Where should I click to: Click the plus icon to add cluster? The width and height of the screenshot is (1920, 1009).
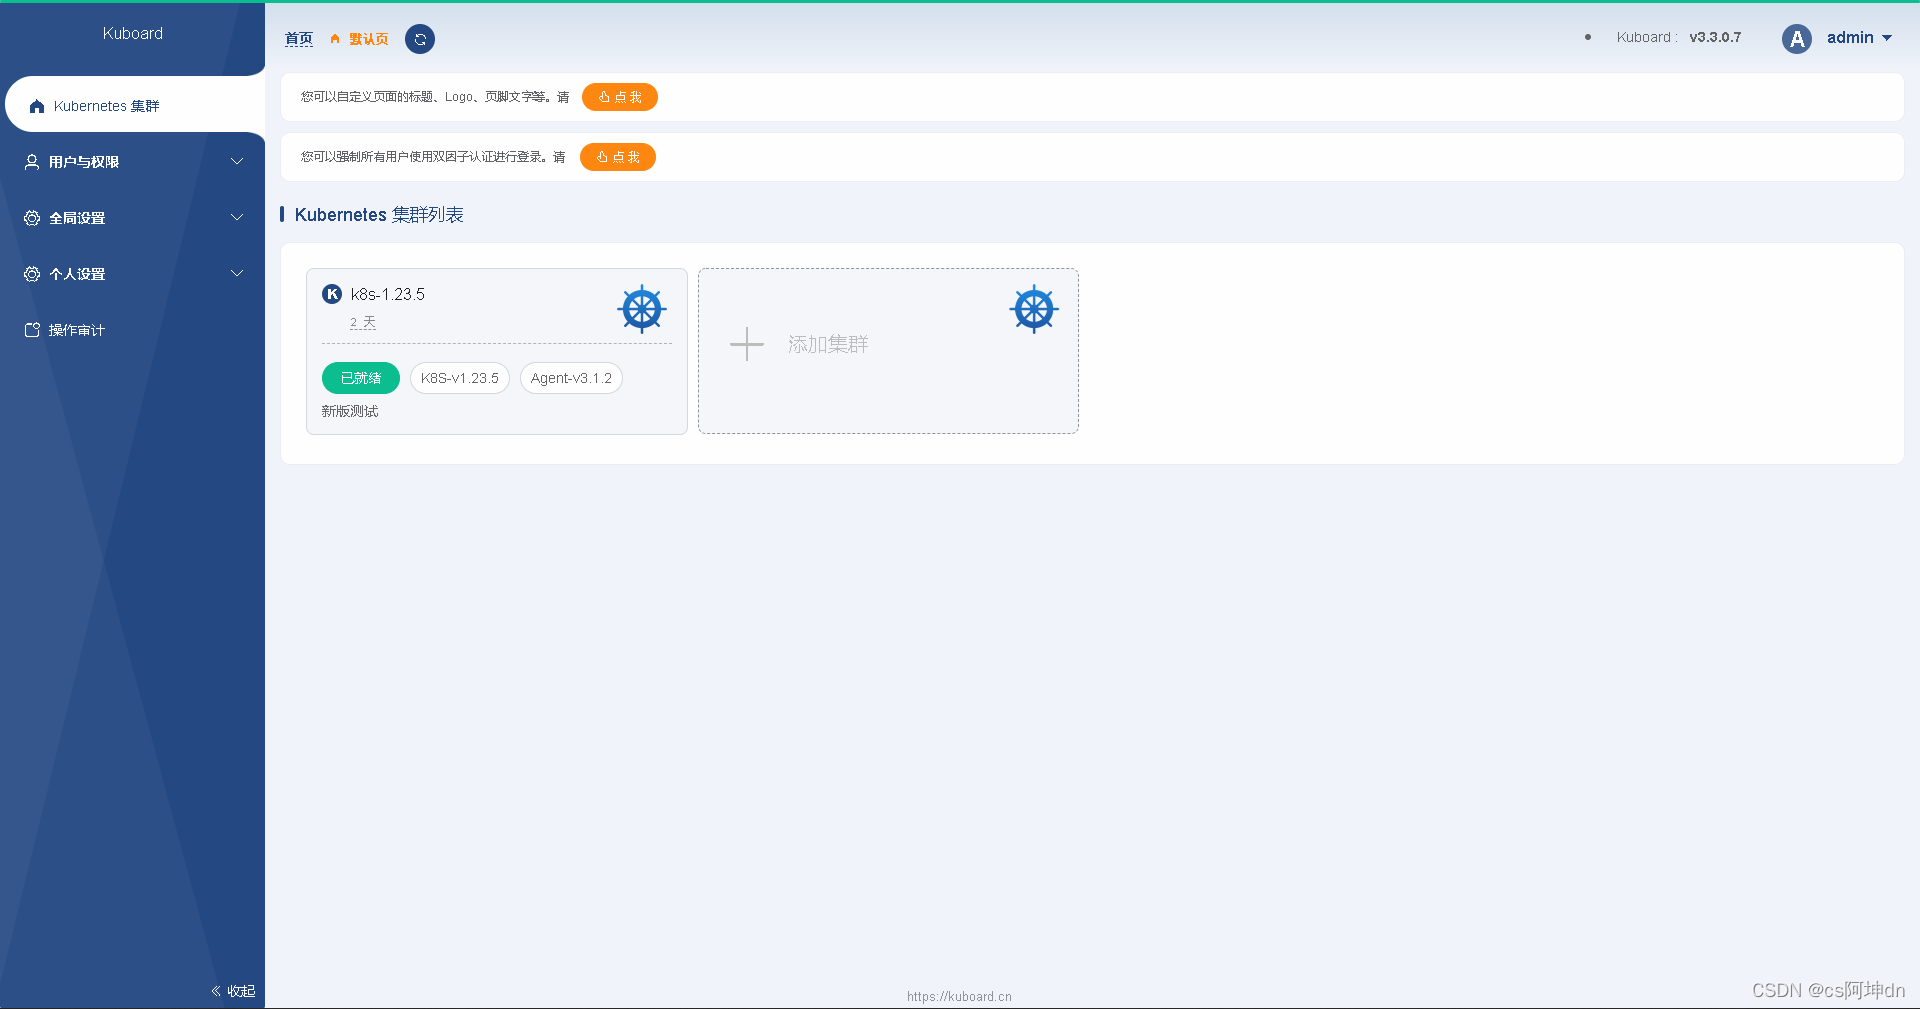(x=747, y=344)
